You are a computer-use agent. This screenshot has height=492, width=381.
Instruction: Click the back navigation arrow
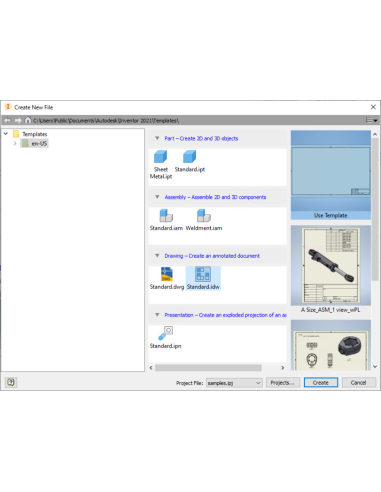8,120
